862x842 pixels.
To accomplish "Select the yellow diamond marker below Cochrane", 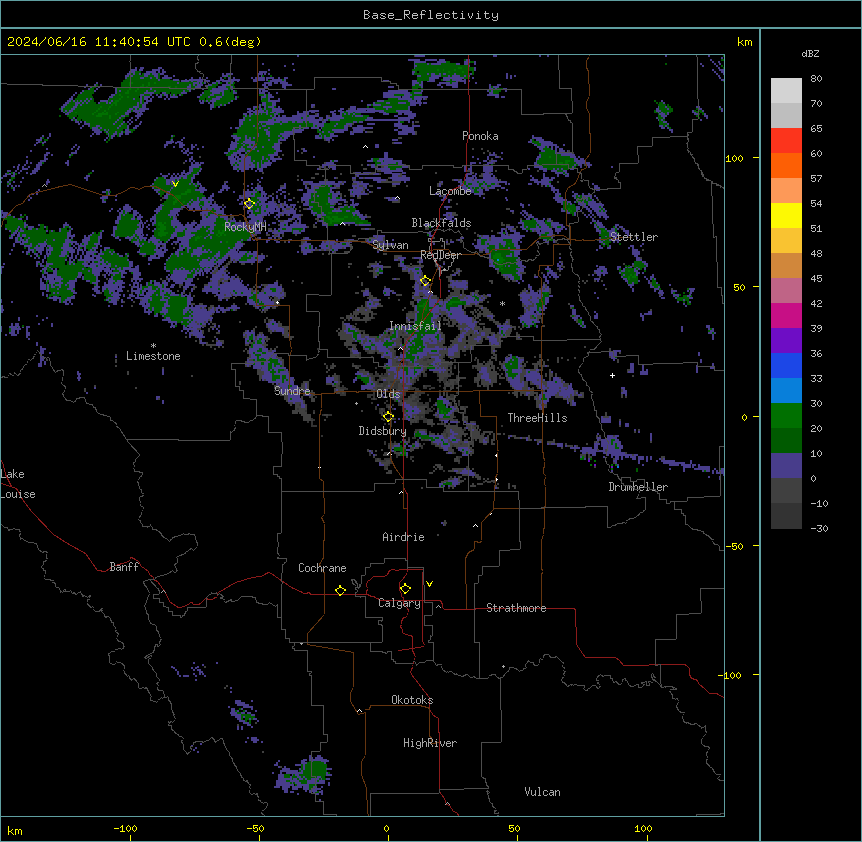I will (340, 590).
